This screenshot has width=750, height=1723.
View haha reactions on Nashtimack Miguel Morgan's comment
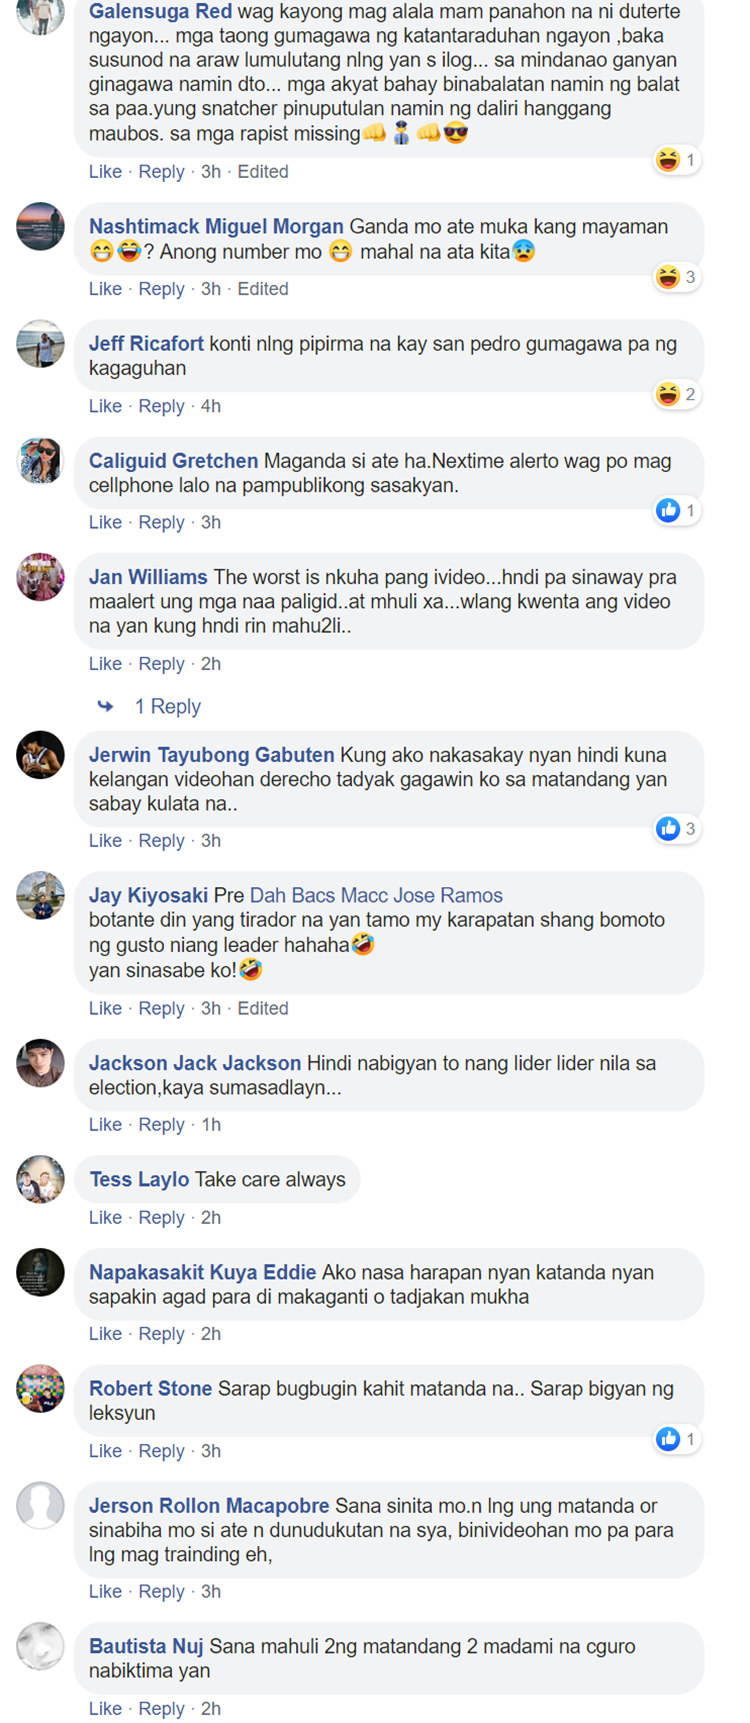(x=677, y=277)
